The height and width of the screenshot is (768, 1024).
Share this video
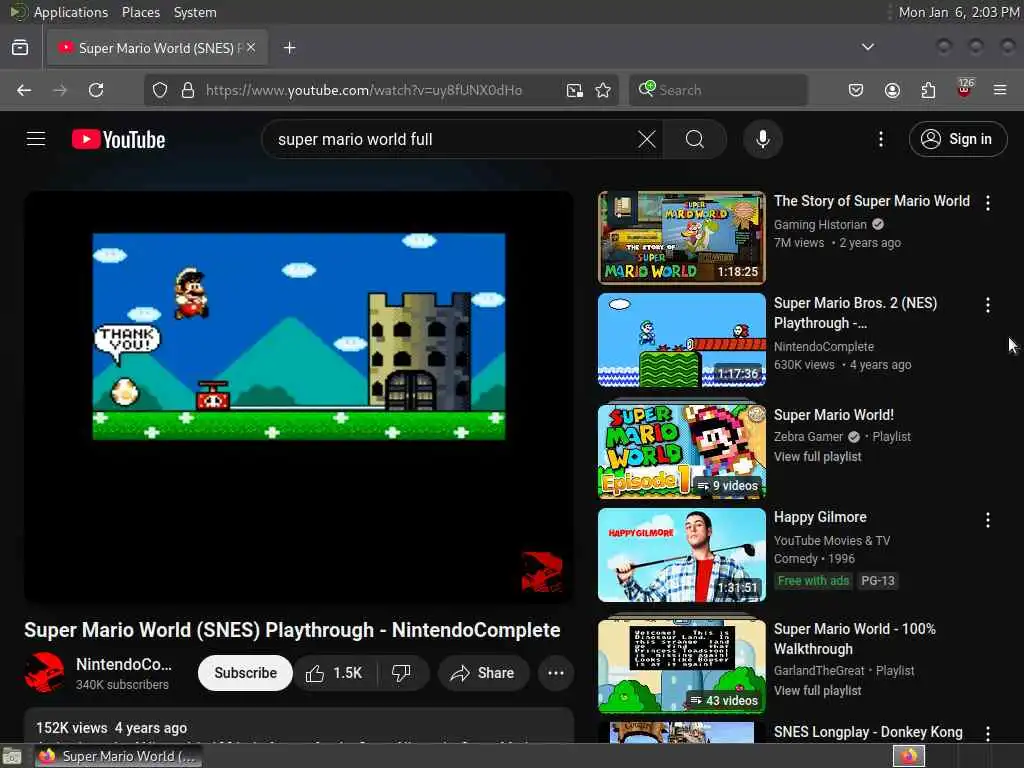pyautogui.click(x=483, y=673)
